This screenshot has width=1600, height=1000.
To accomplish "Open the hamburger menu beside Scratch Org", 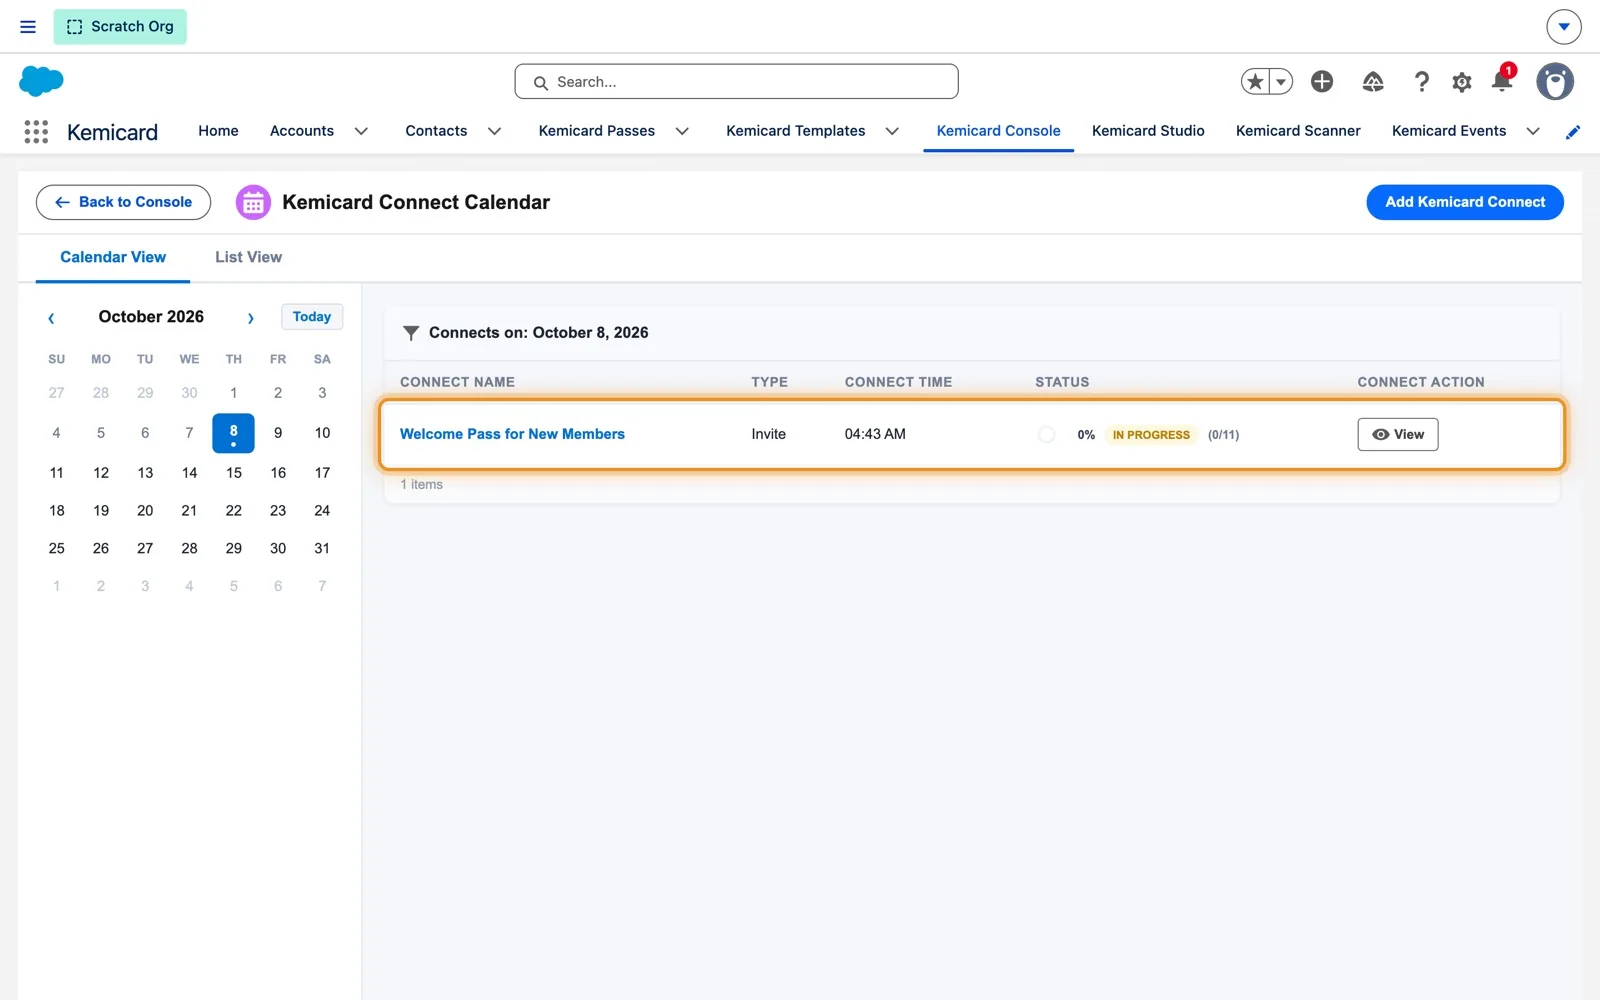I will coord(28,27).
